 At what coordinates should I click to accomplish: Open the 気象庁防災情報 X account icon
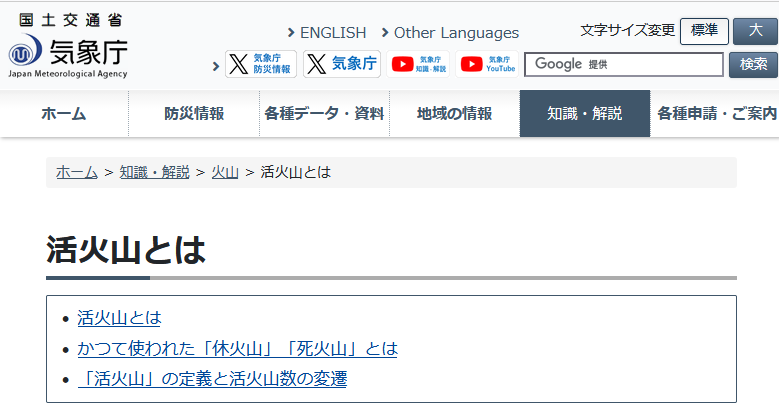click(x=261, y=64)
